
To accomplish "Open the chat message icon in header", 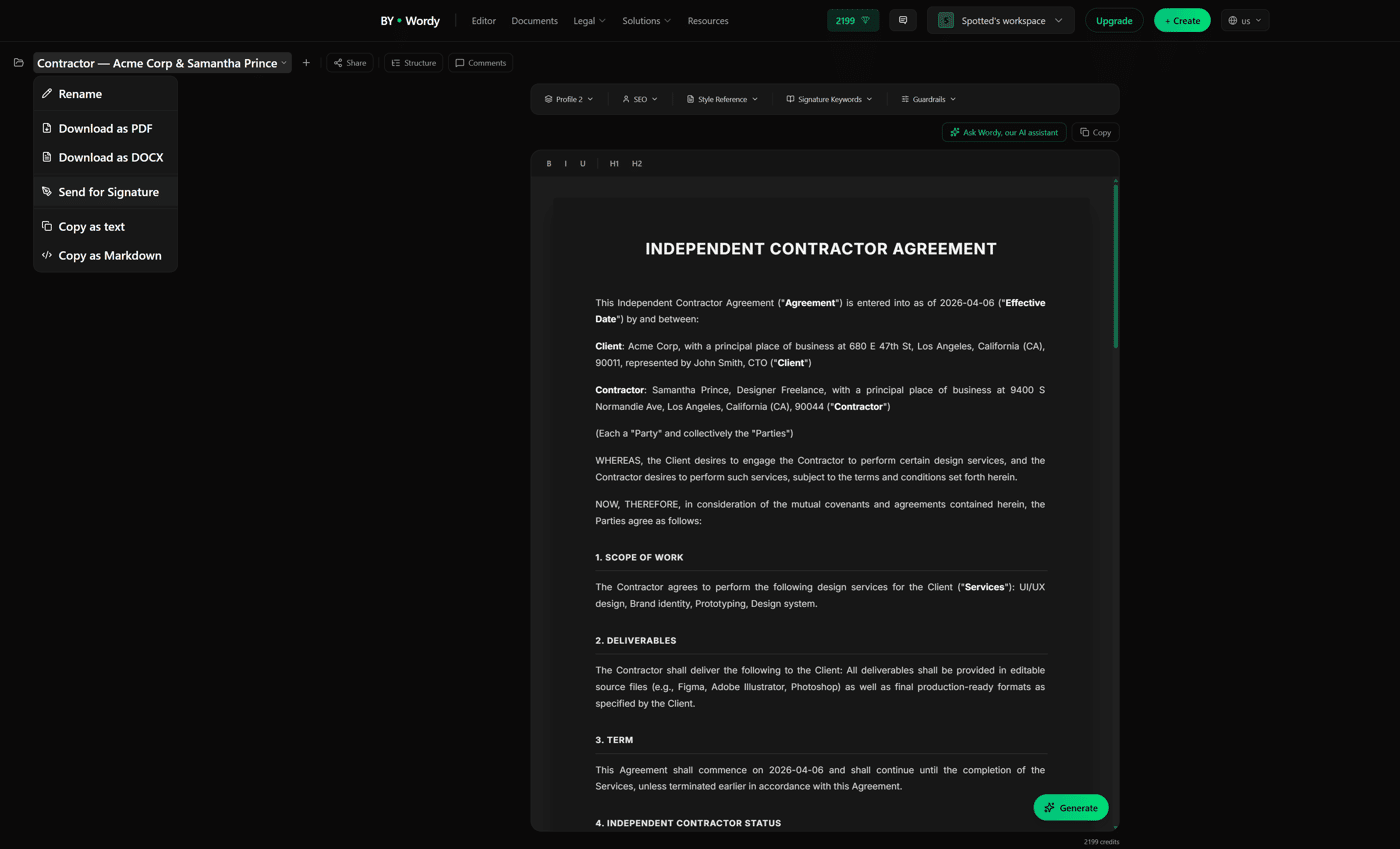I will coord(903,20).
